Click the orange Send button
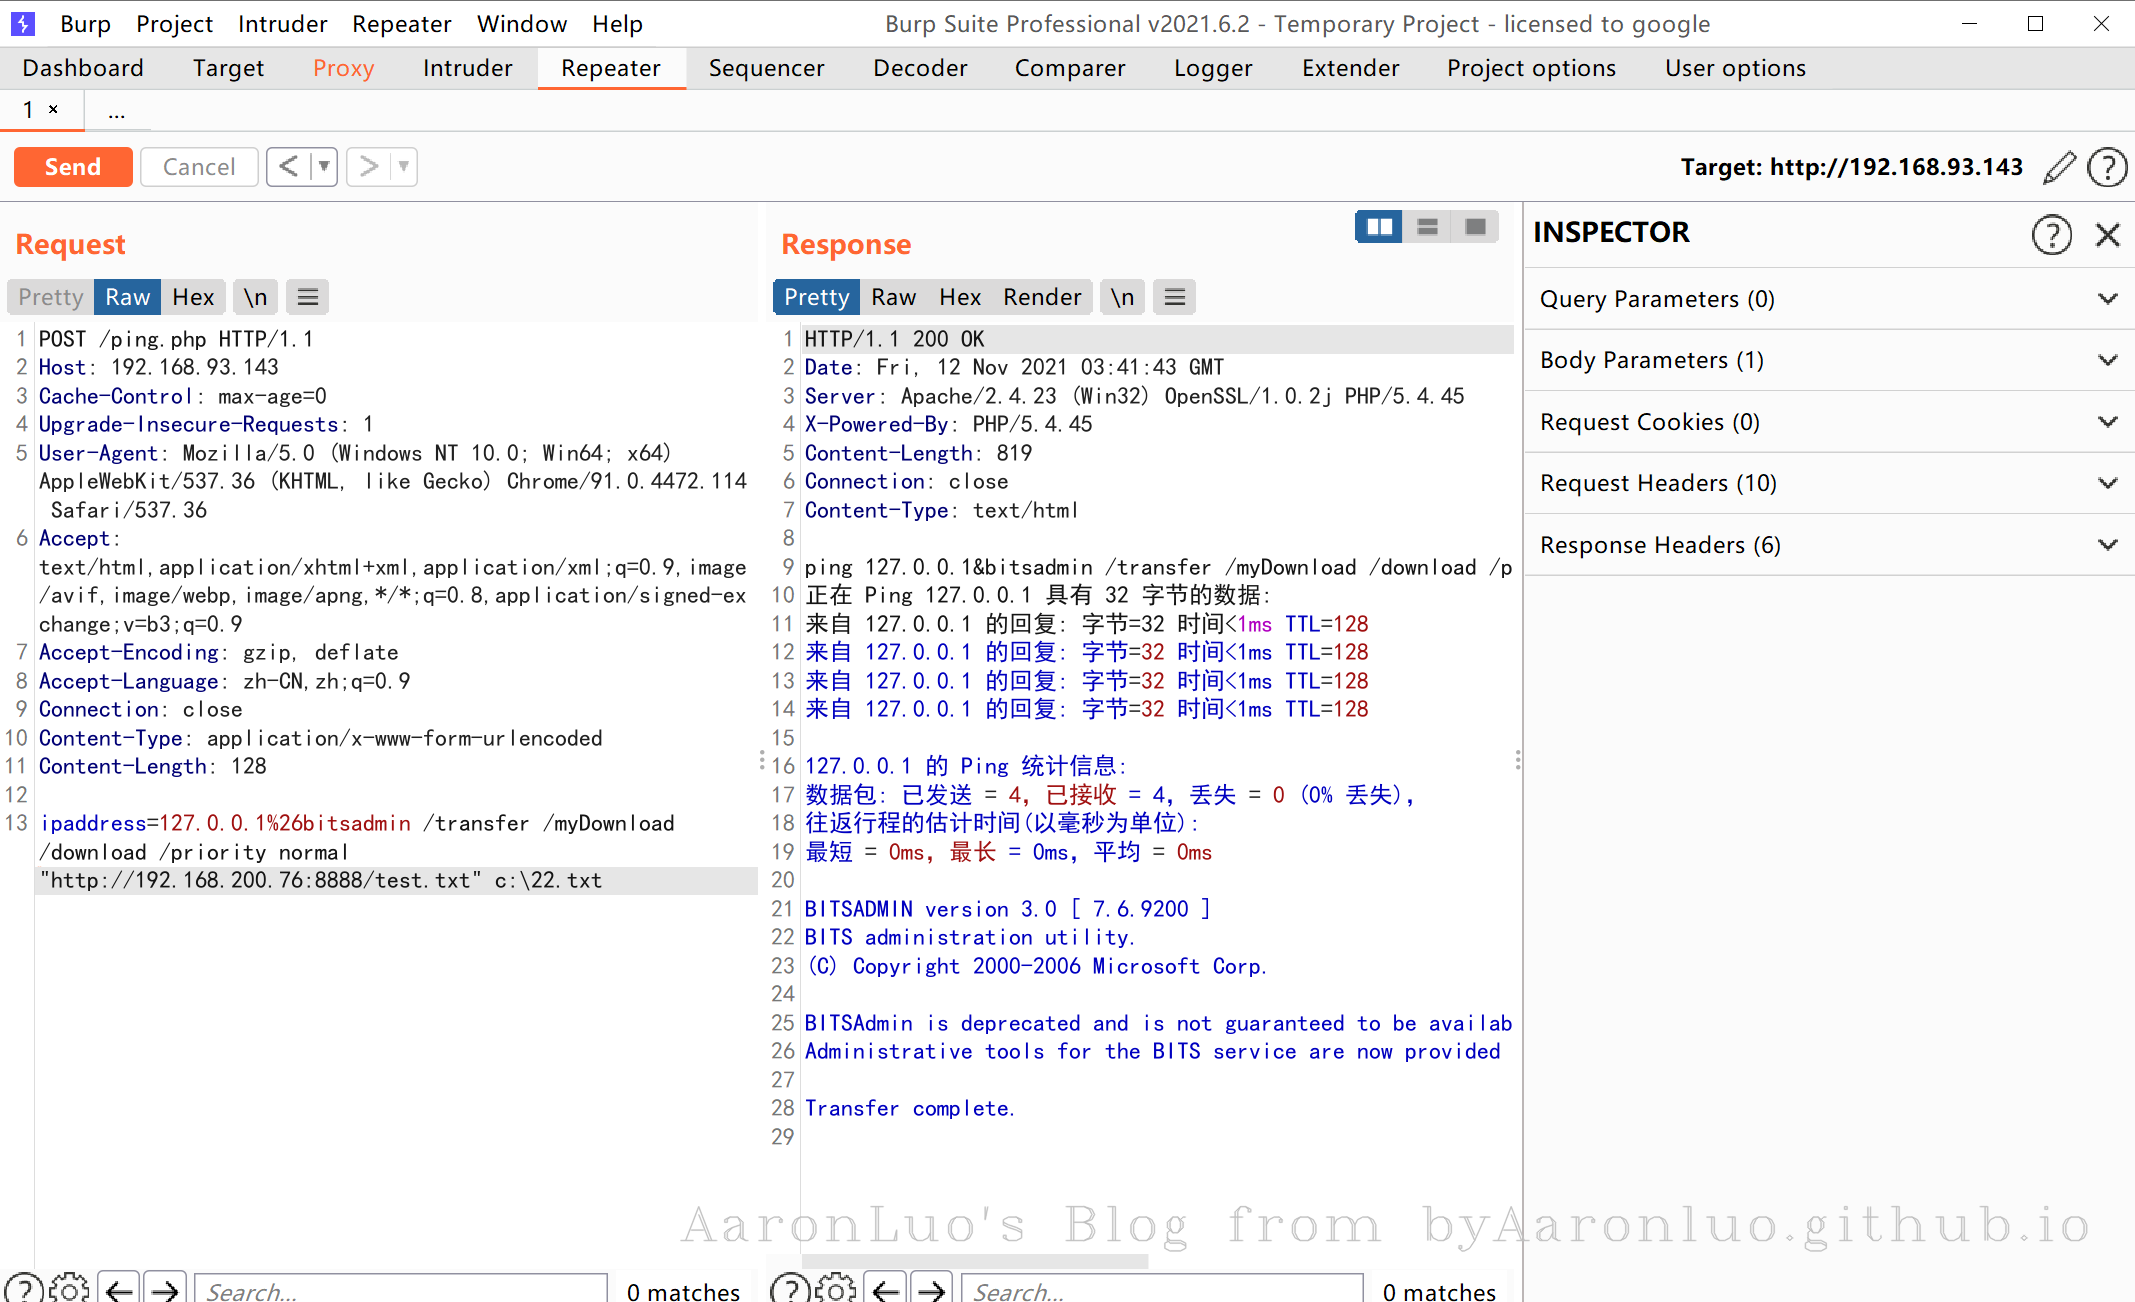This screenshot has height=1302, width=2135. 73,167
